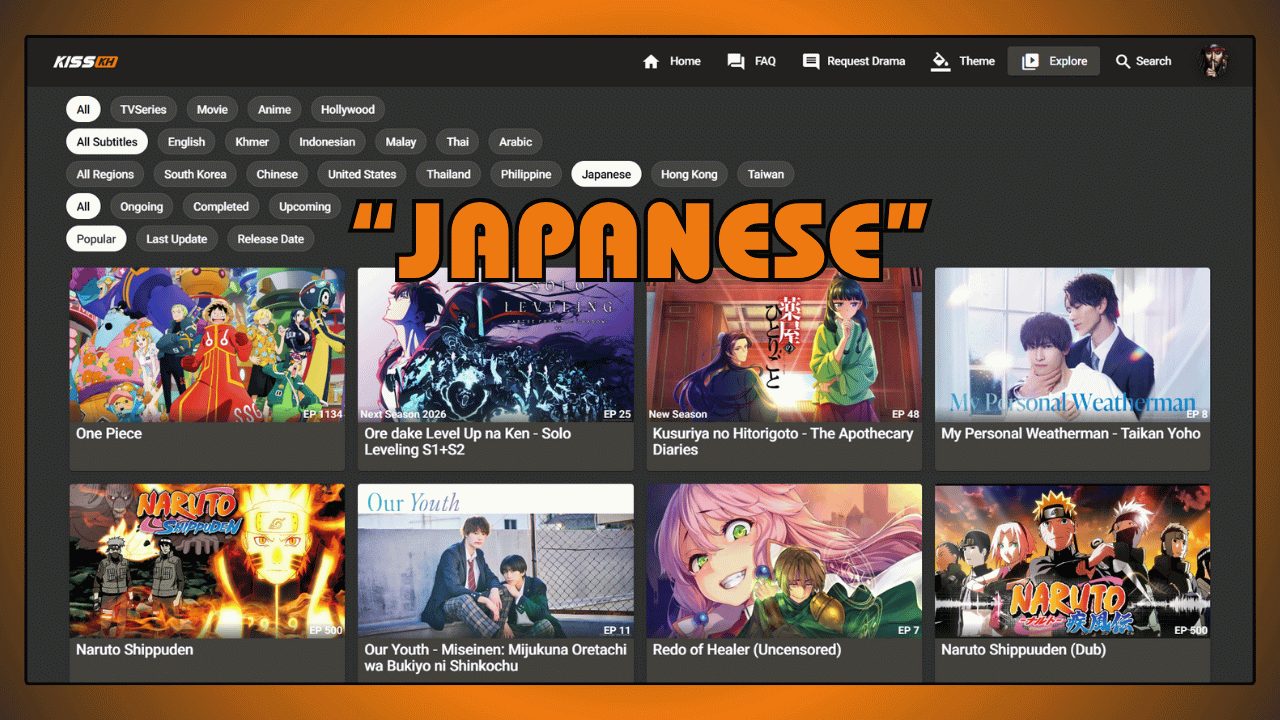
Task: Choose the South Korea region
Action: coord(194,174)
